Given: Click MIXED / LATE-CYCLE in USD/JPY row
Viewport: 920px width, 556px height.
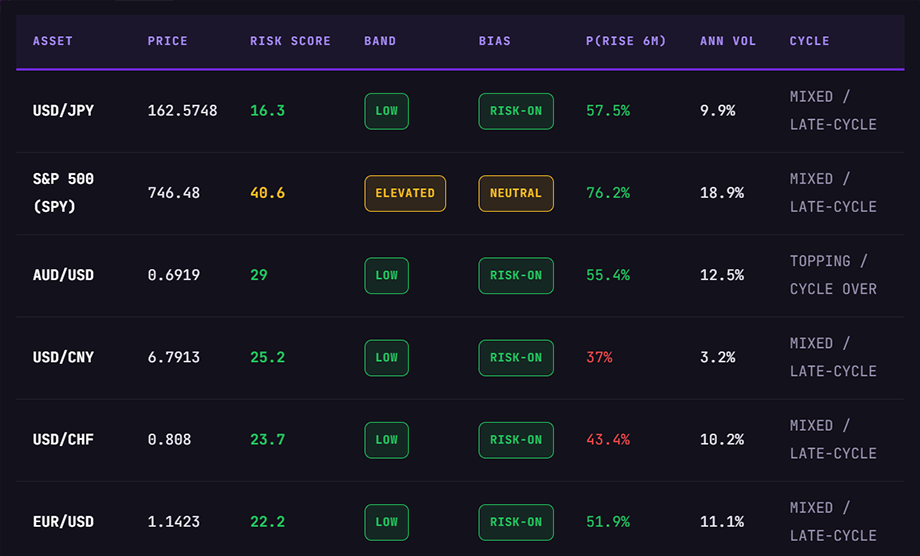Looking at the screenshot, I should (x=833, y=111).
